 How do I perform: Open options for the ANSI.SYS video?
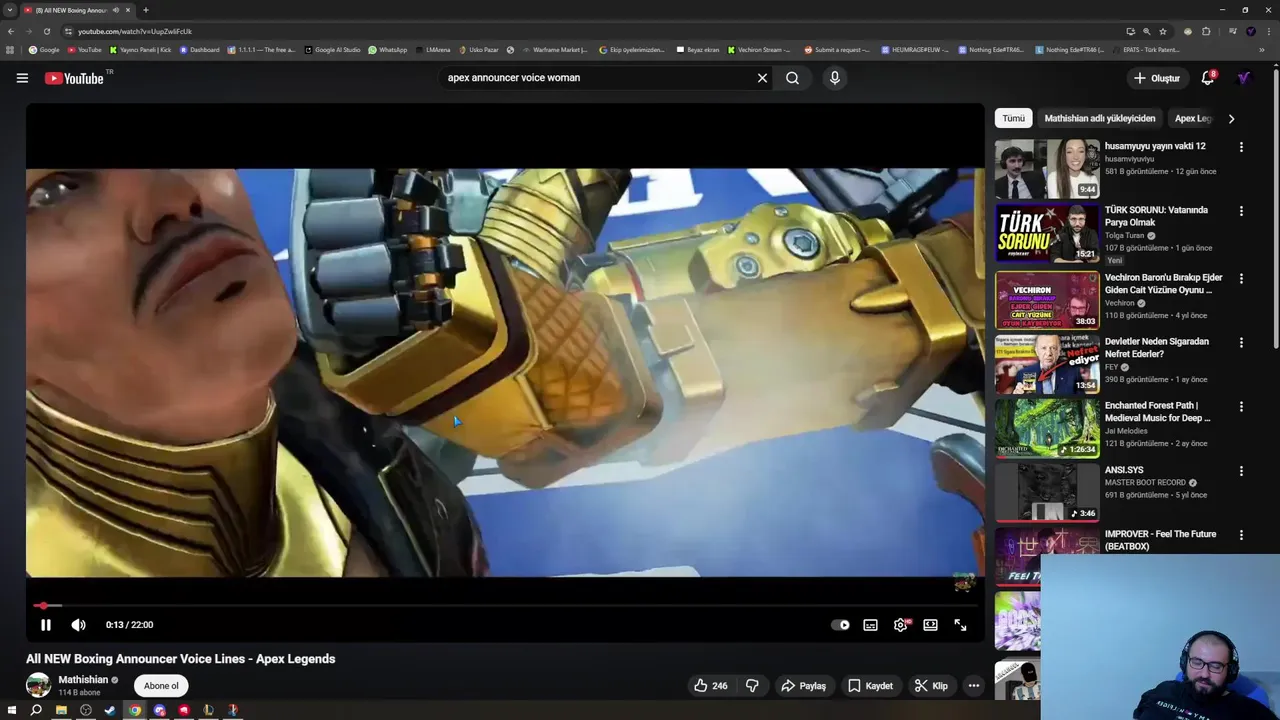coord(1241,471)
